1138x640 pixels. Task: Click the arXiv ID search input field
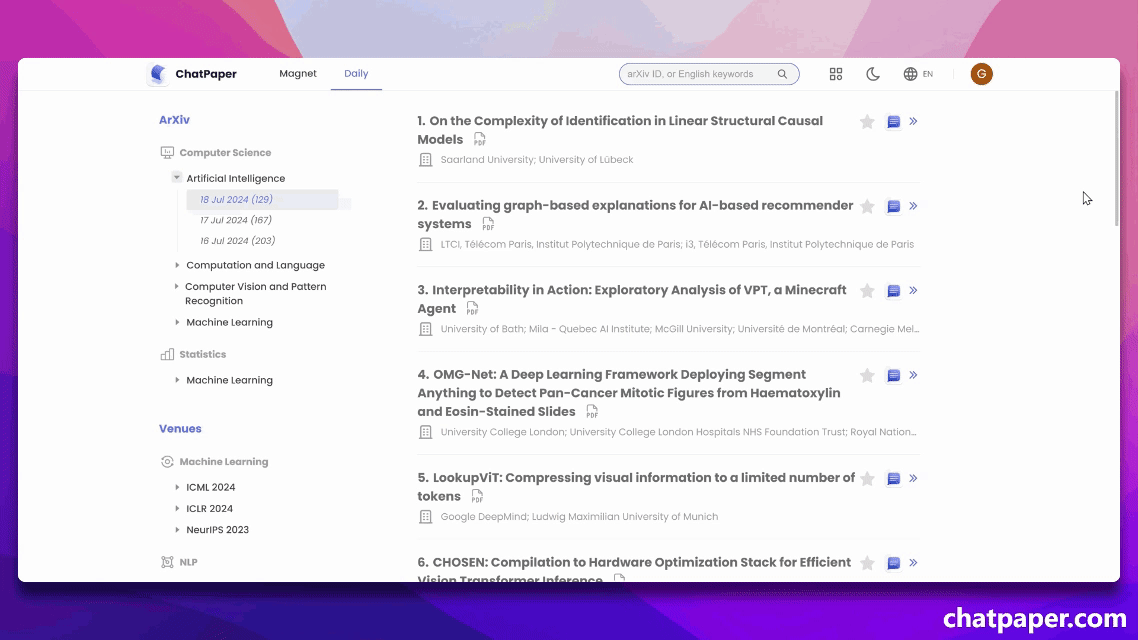coord(700,73)
